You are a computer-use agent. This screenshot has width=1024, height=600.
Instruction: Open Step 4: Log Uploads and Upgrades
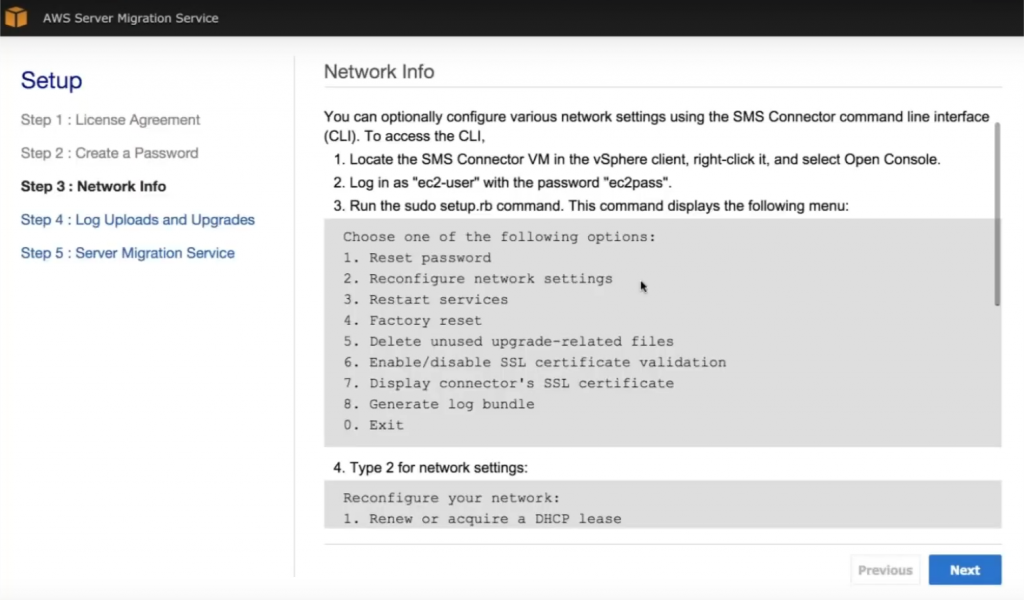pos(137,219)
